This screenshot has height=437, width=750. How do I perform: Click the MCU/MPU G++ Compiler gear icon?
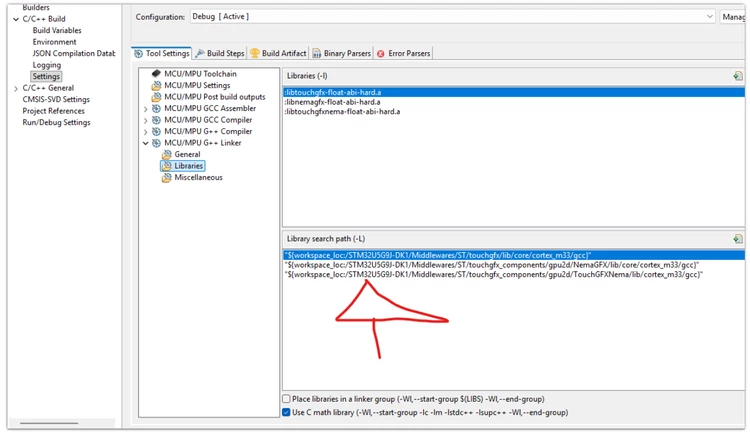coord(156,131)
